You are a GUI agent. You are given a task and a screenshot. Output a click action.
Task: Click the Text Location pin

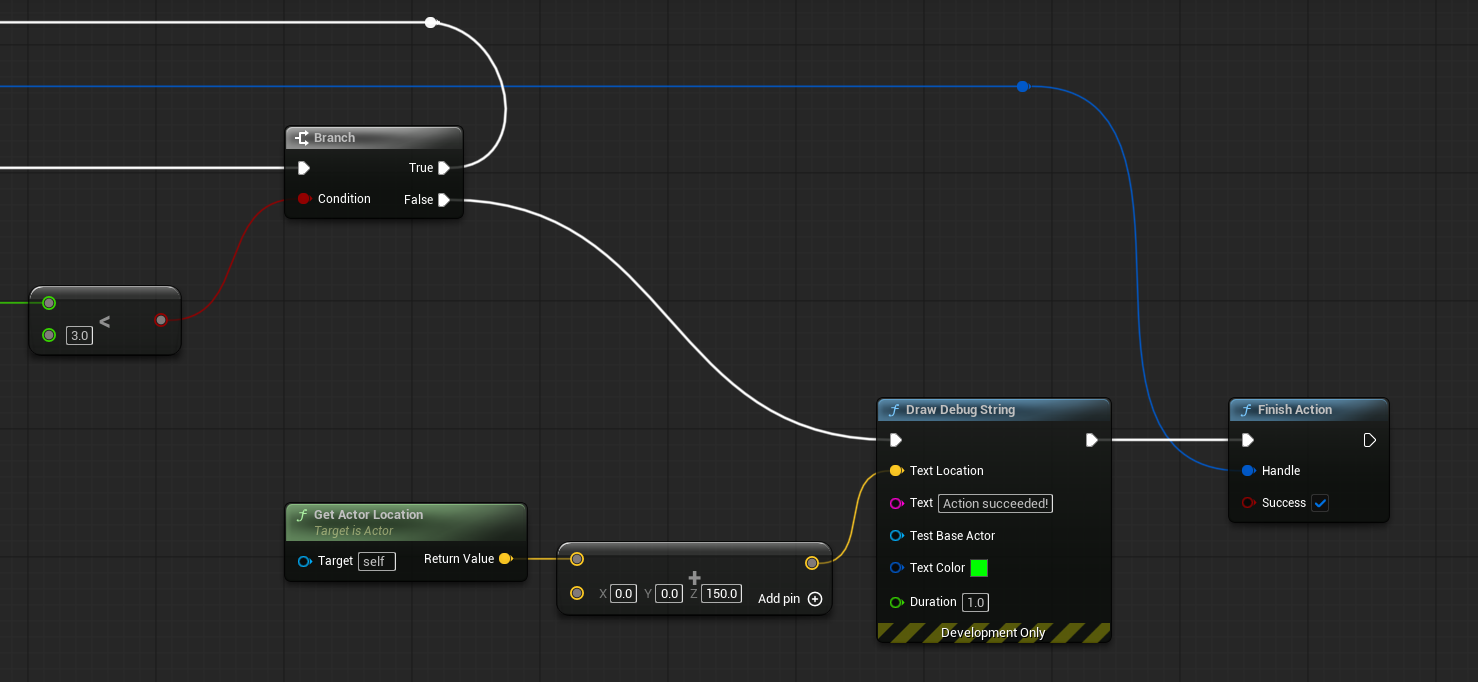(x=896, y=471)
